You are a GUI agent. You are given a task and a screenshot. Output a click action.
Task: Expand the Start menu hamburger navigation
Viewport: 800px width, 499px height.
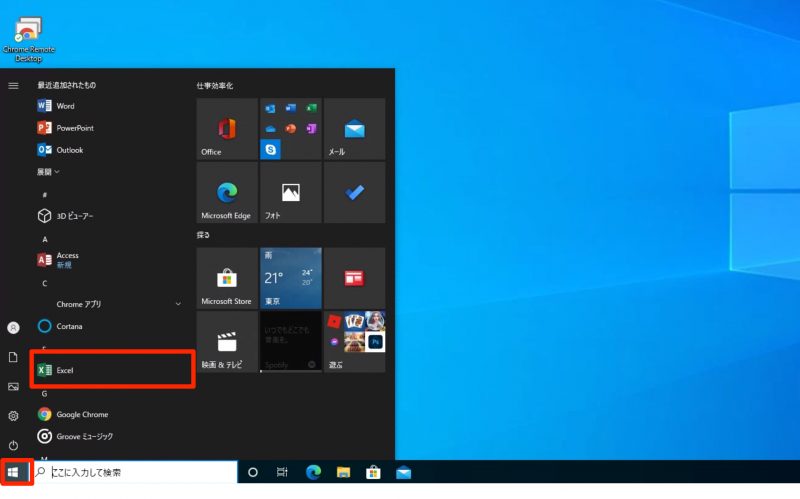click(13, 86)
